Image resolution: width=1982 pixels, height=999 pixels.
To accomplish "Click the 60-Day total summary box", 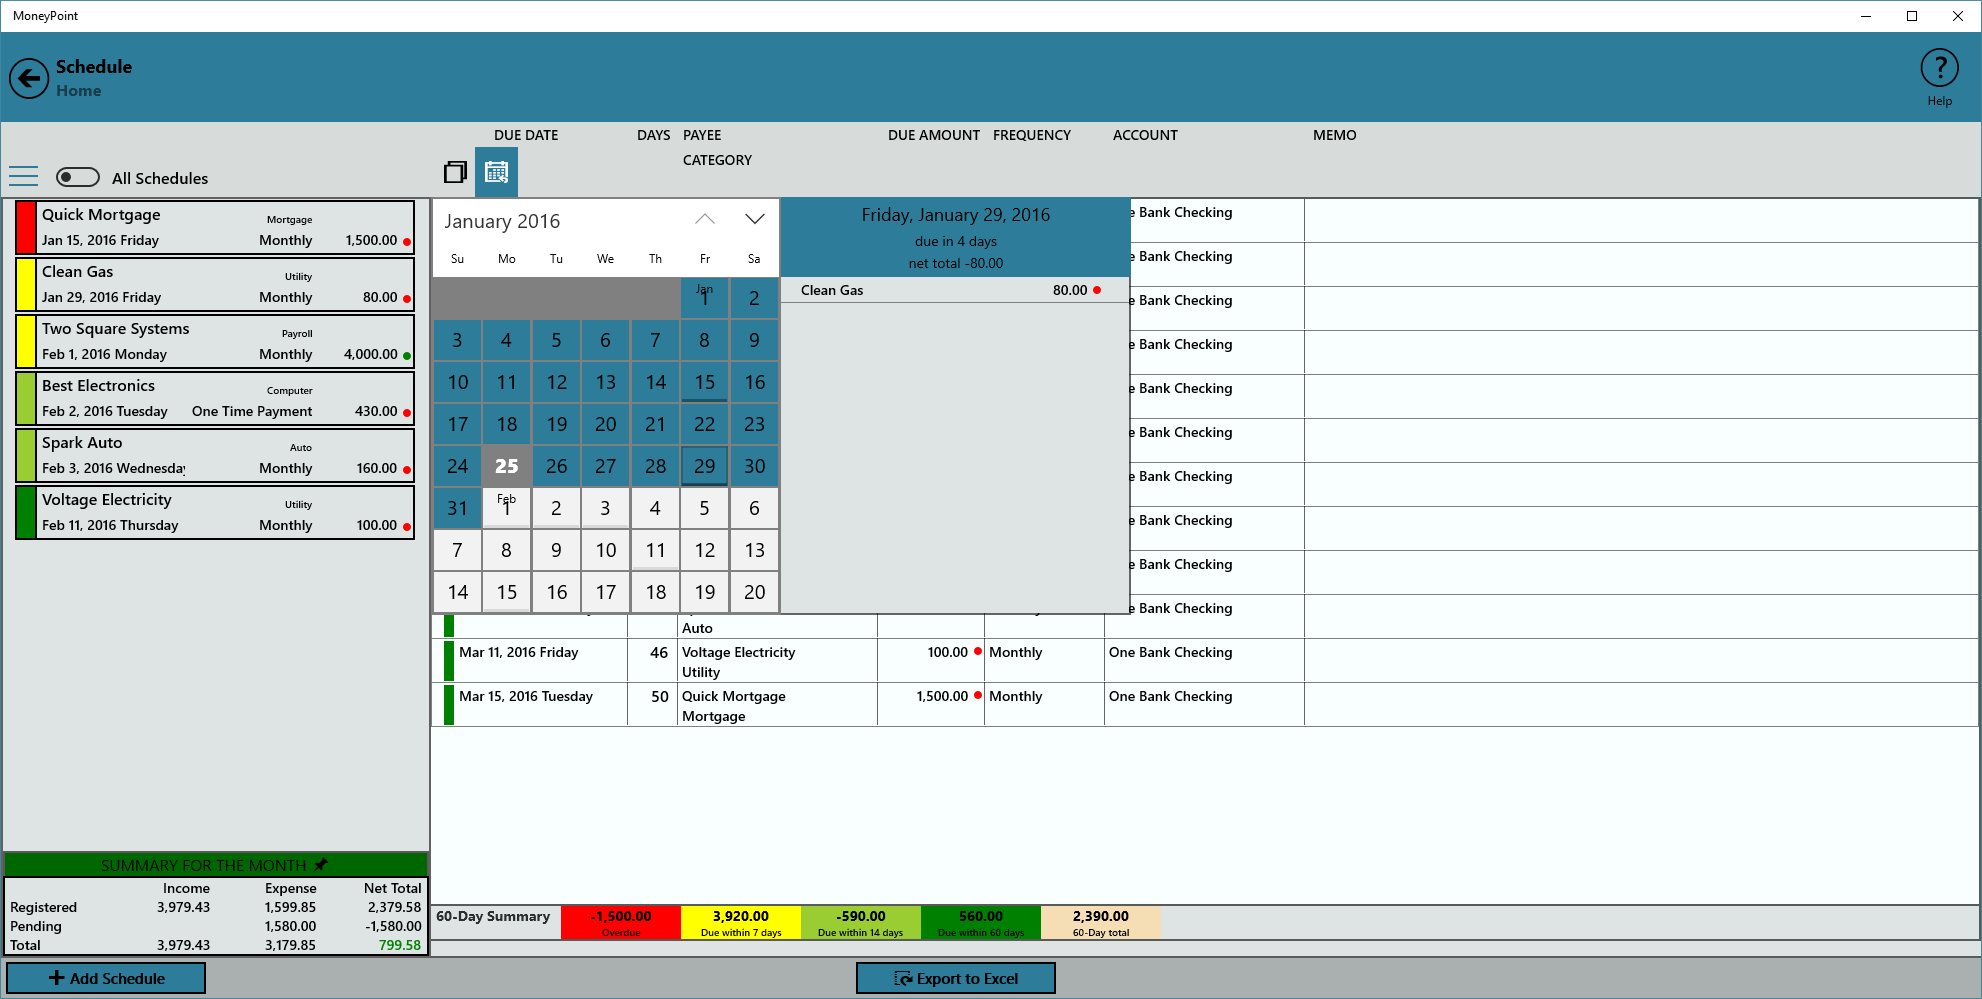I will 1101,922.
